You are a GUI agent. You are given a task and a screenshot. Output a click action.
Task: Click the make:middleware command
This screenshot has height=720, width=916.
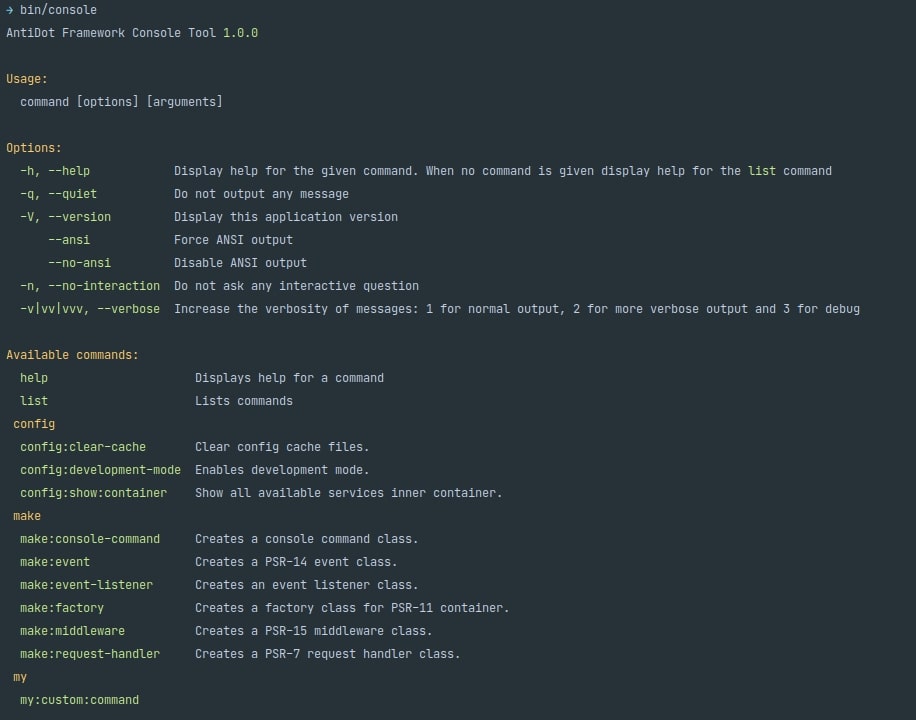72,631
